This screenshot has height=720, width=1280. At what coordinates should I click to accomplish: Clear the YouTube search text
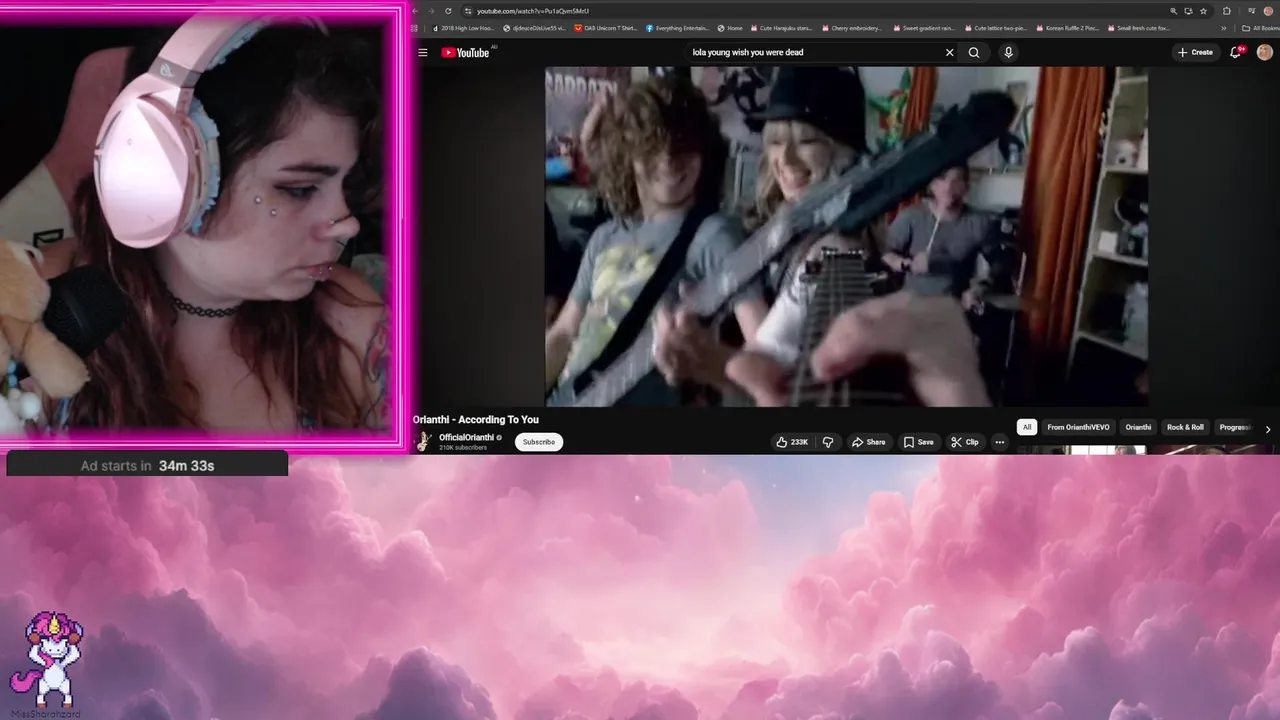point(950,52)
